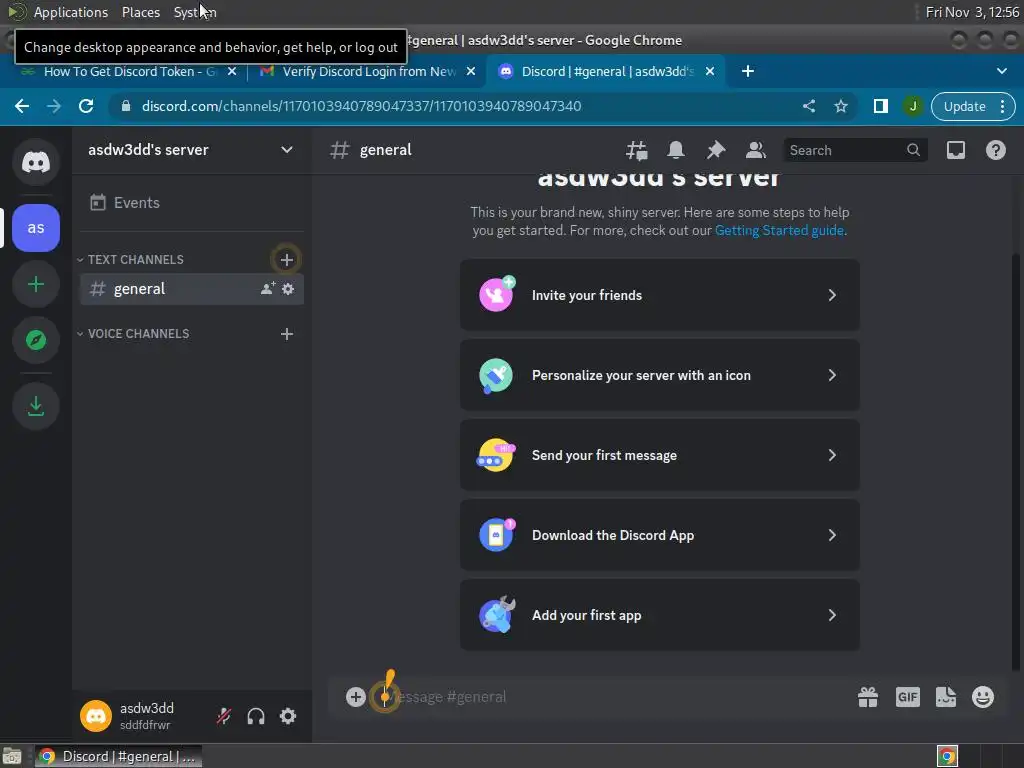Open the emoji picker

point(983,697)
